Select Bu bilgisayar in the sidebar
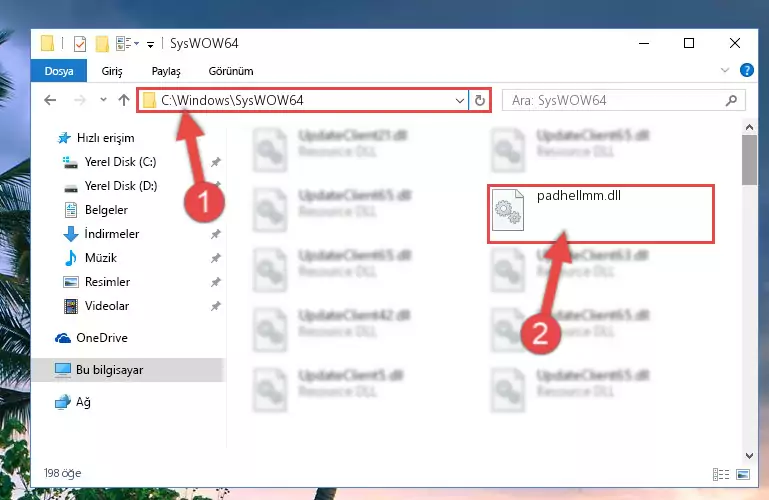This screenshot has height=500, width=769. [128, 370]
